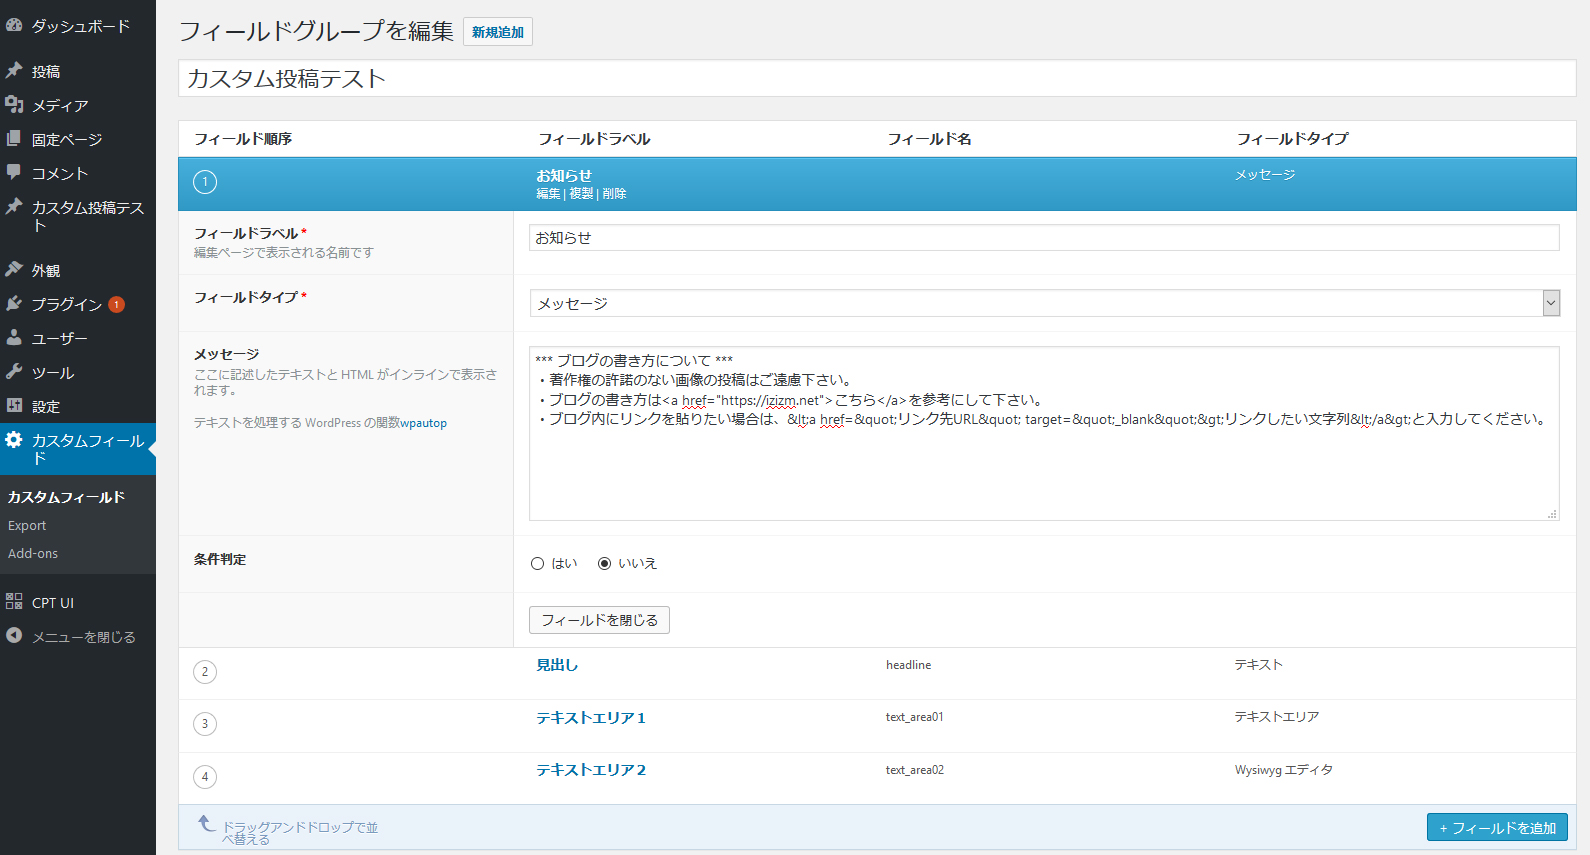Viewport: 1590px width, 855px height.
Task: Click field type text テキストエリア
Action: click(1277, 717)
